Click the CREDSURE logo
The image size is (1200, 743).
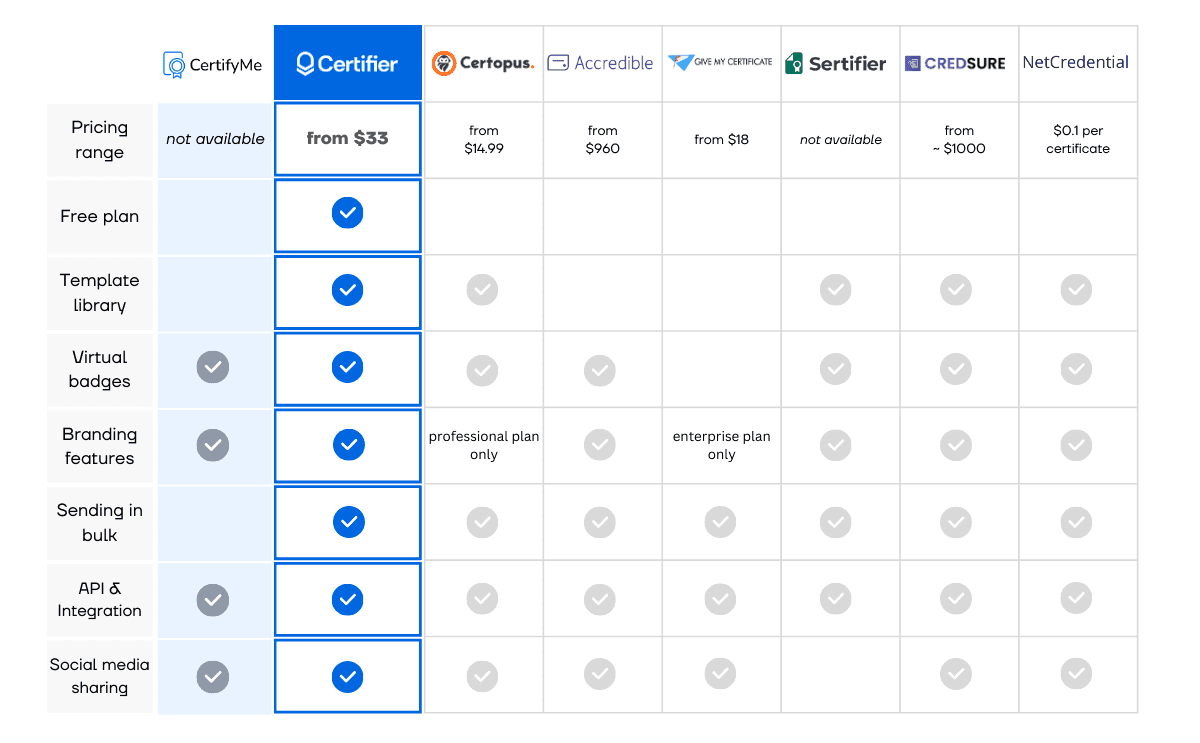pyautogui.click(x=955, y=63)
